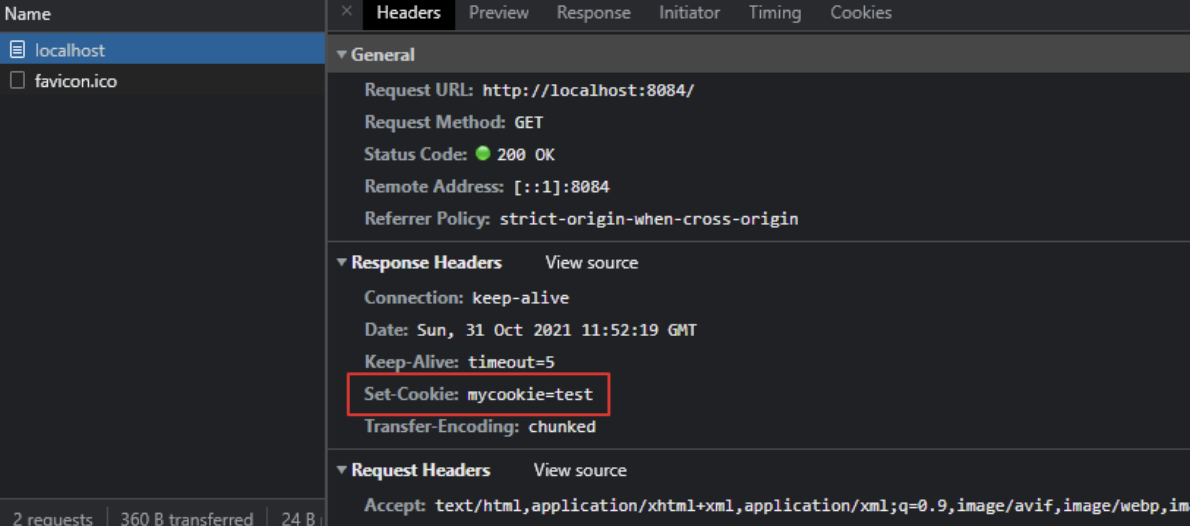Viewport: 1190px width, 526px height.
Task: Open the Cookies tab
Action: (x=861, y=13)
